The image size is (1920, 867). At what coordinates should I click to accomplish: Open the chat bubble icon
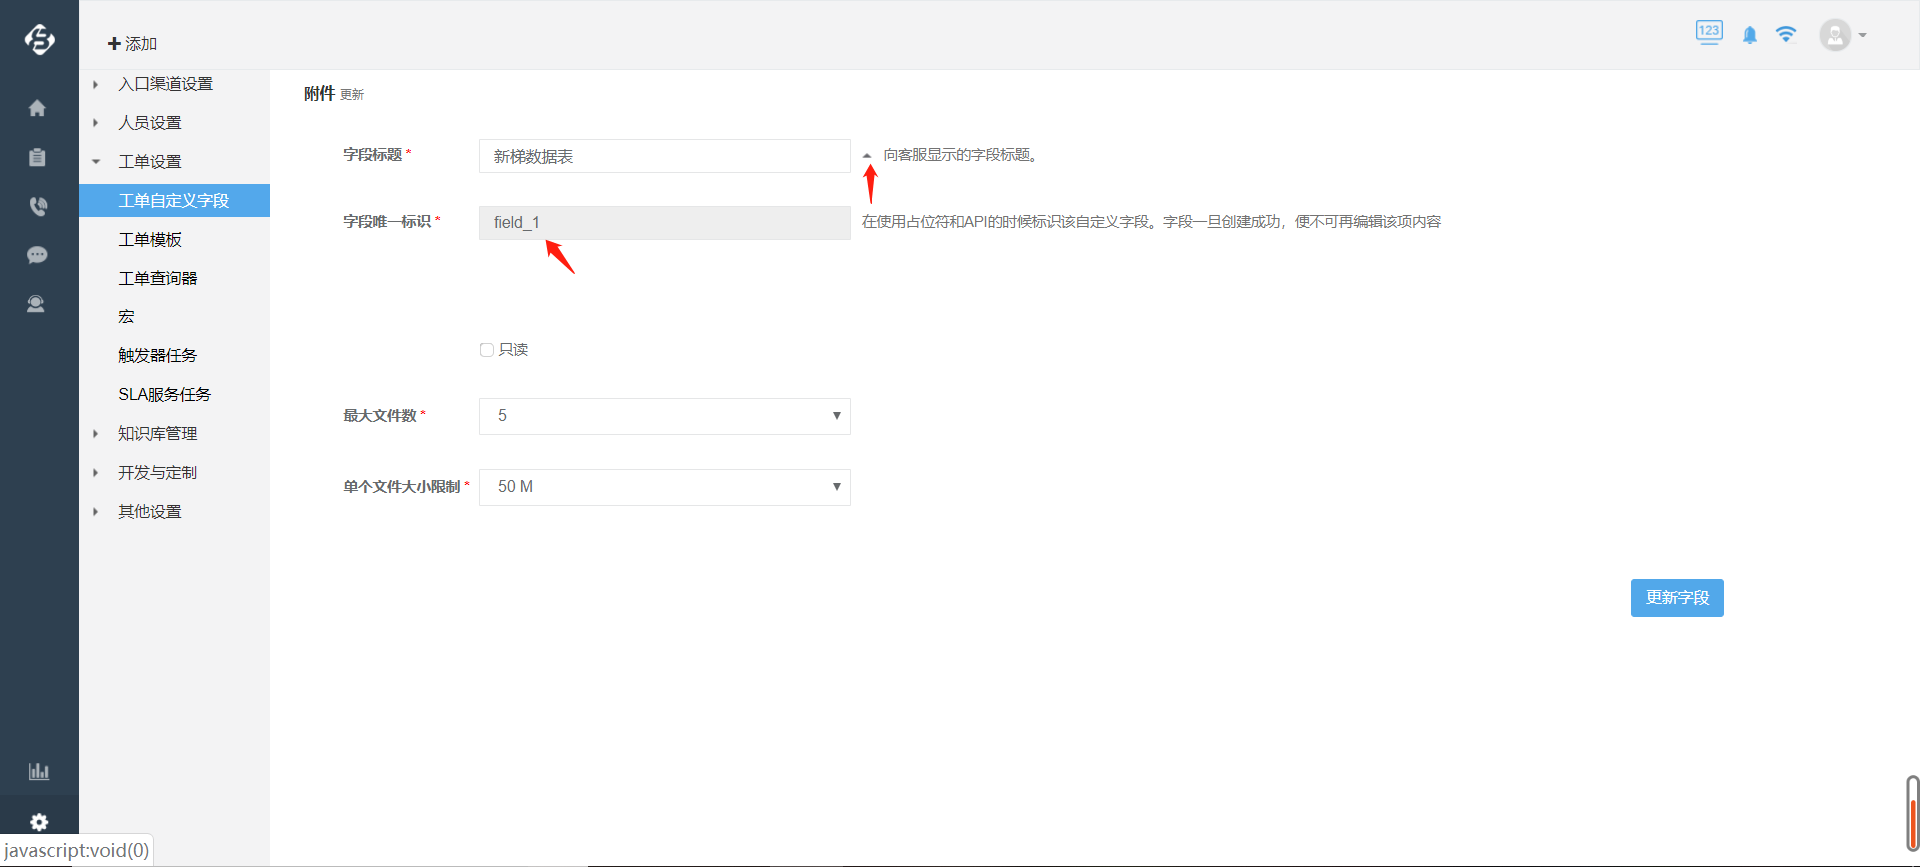(x=37, y=255)
